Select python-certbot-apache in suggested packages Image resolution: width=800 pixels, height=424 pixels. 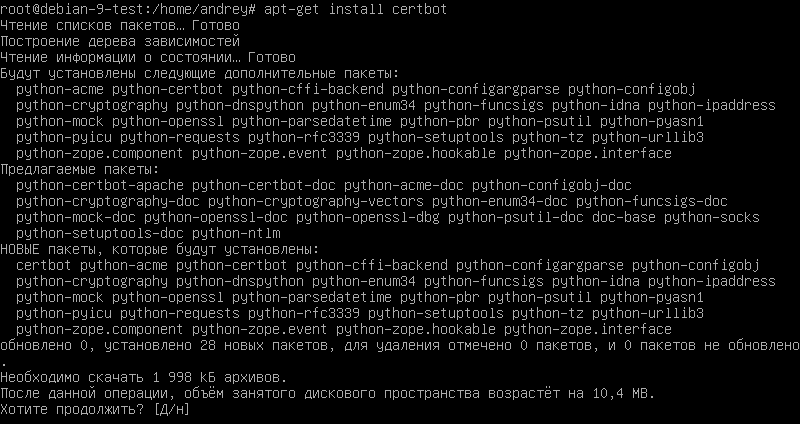tap(100, 185)
